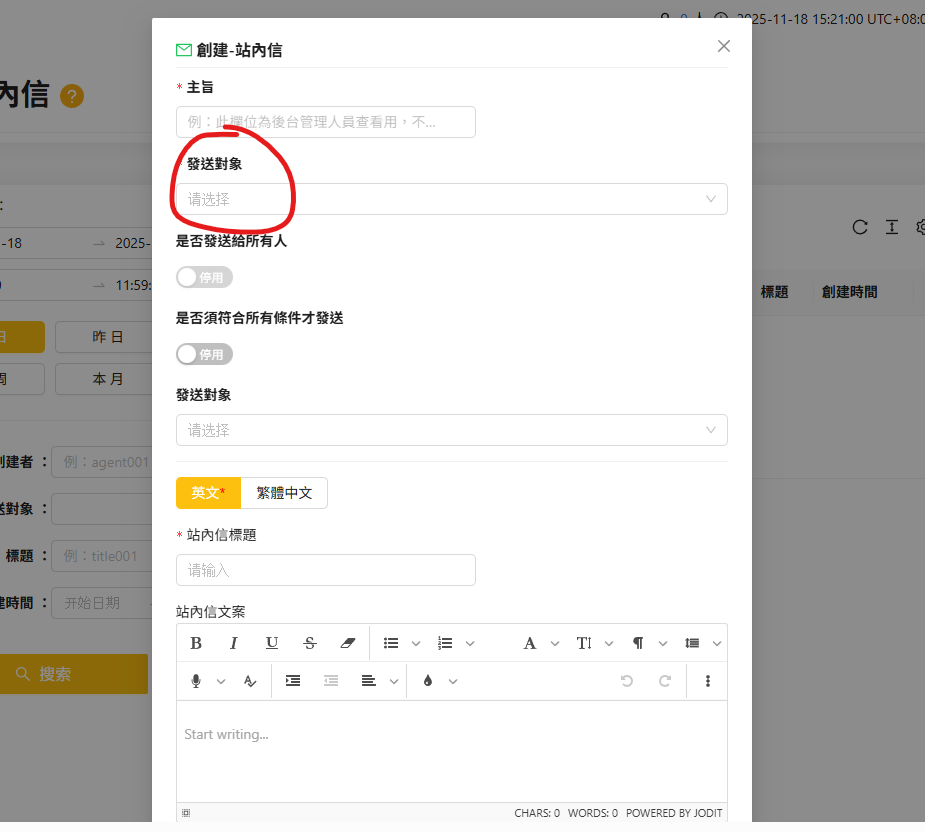Increase indent in the editor
The image size is (925, 832).
(x=293, y=681)
